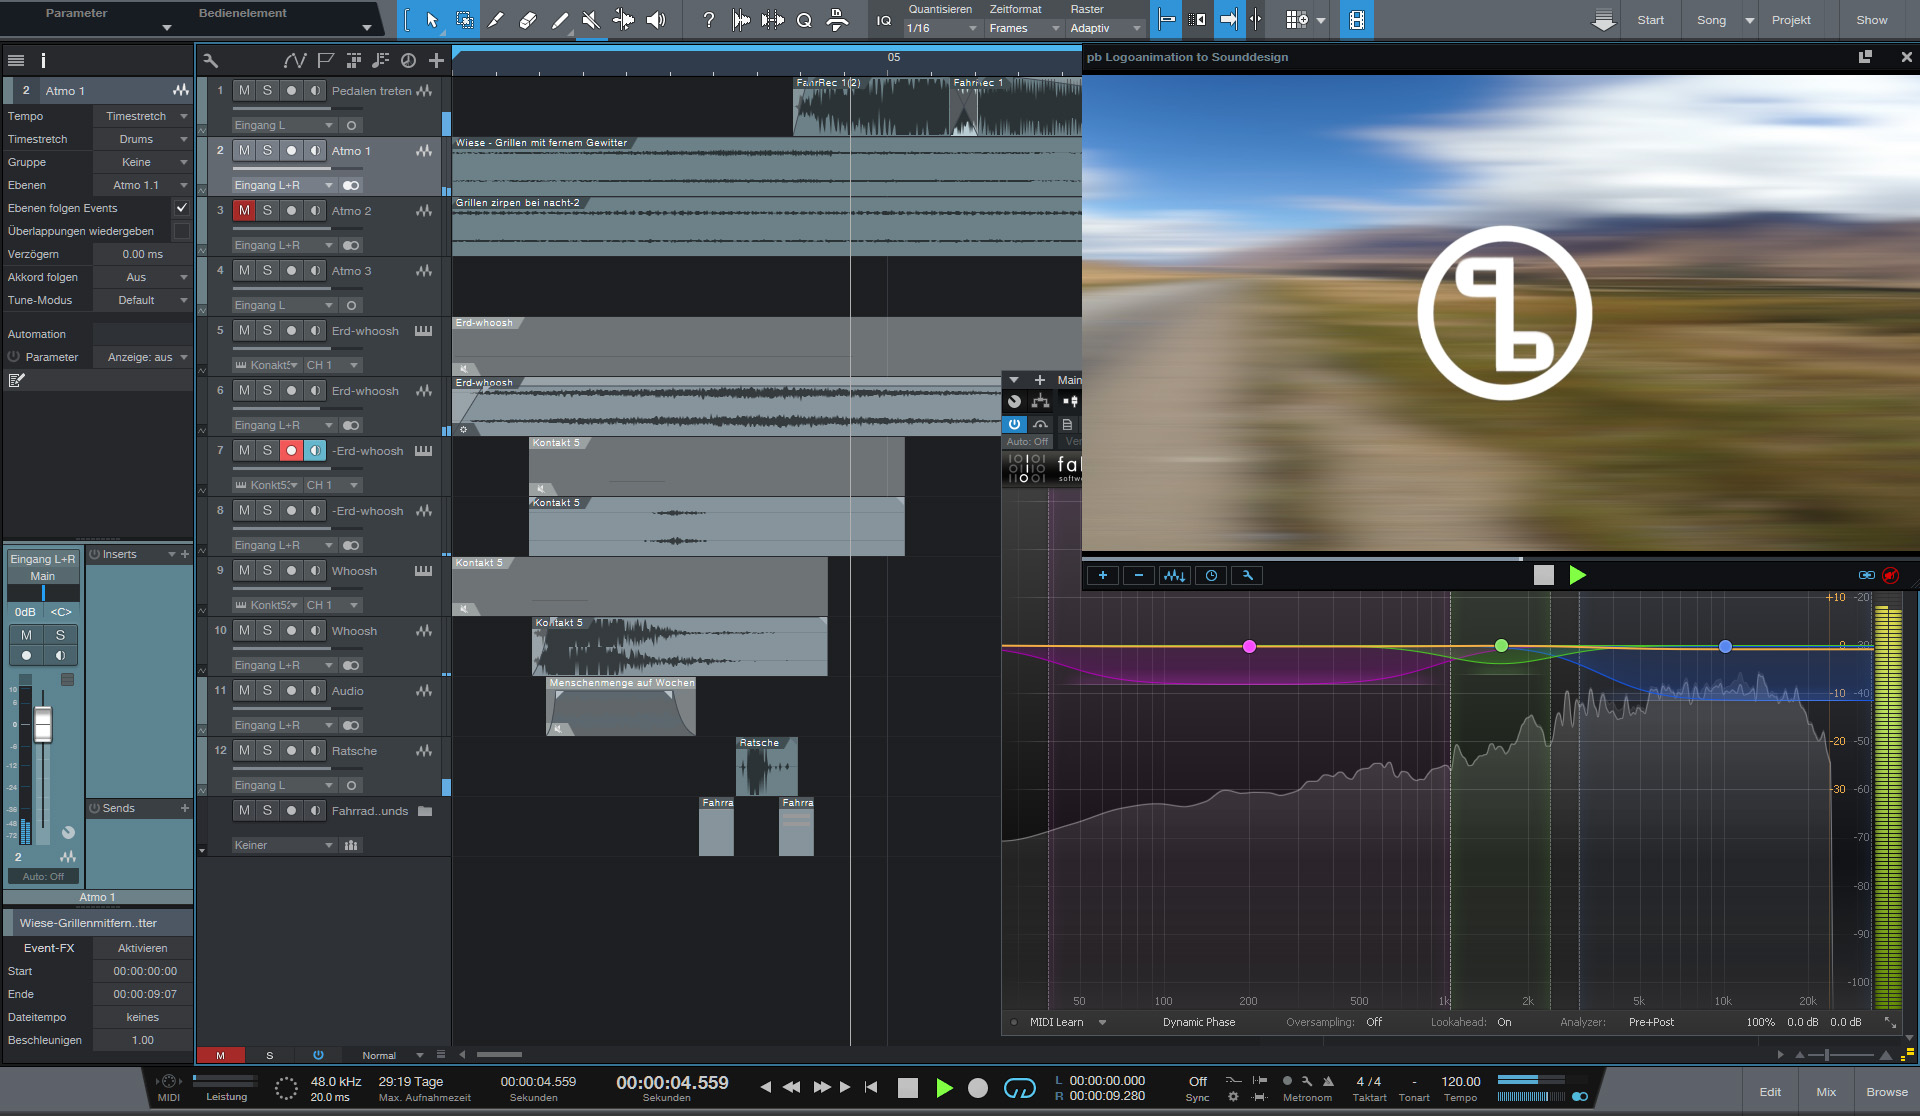The height and width of the screenshot is (1116, 1920).
Task: Open the tempo track clock icon
Action: point(408,61)
